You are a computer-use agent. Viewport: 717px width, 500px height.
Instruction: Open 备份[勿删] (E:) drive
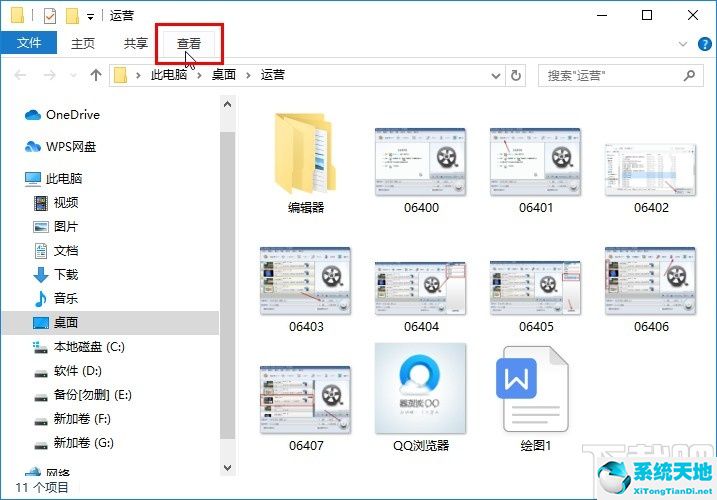click(x=83, y=395)
